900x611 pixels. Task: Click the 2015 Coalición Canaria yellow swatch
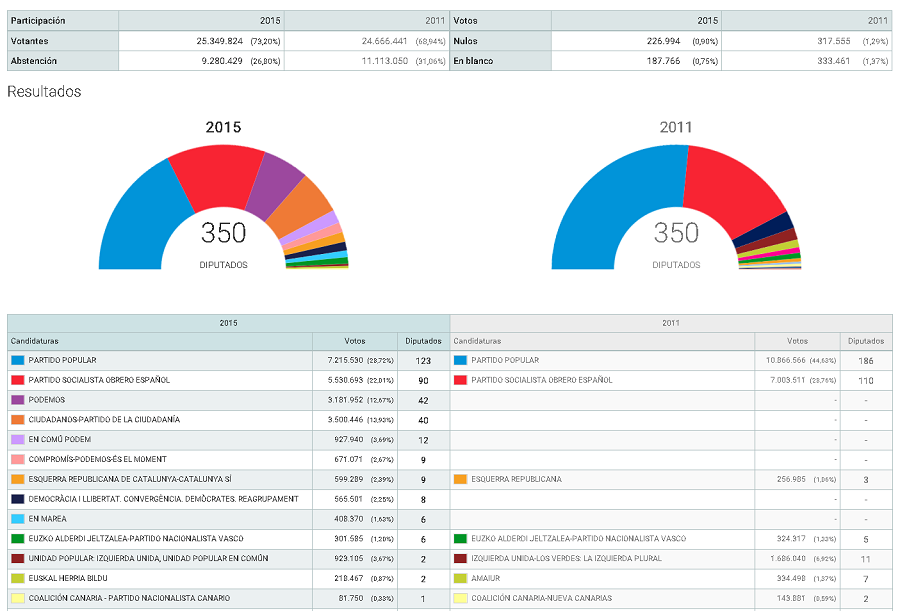18,598
